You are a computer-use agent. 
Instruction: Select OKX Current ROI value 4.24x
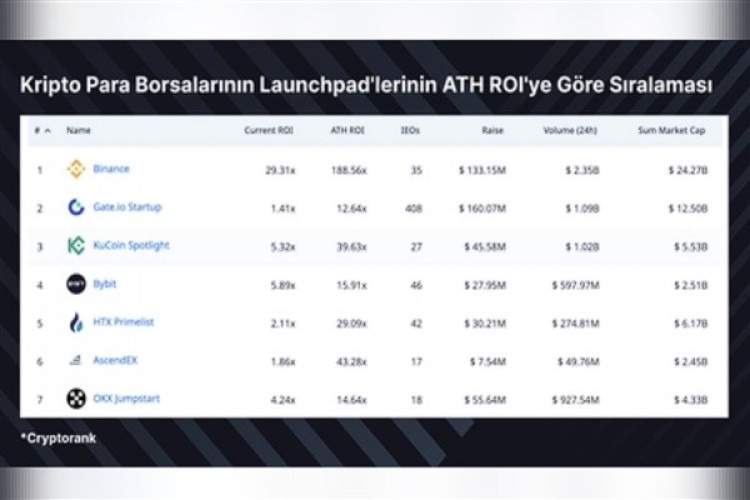283,400
